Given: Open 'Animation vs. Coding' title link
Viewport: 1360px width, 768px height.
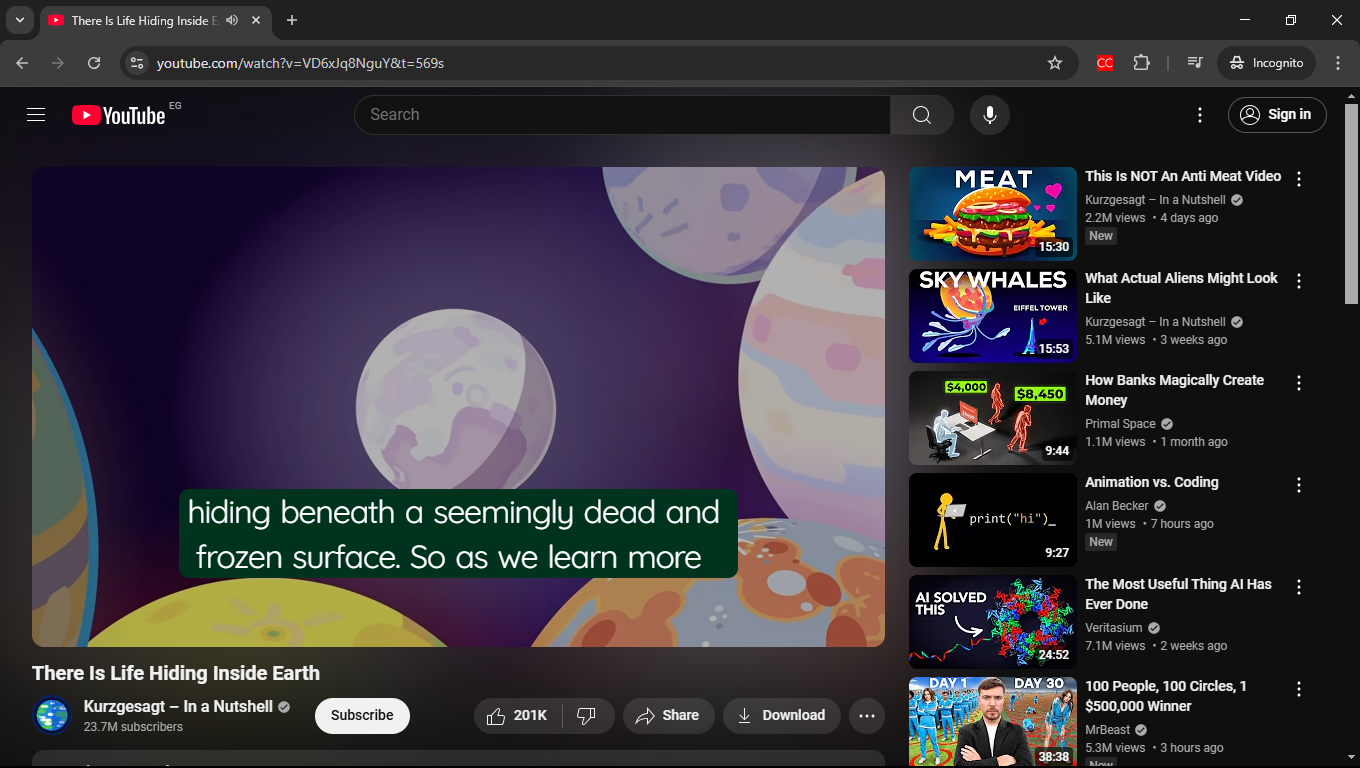Looking at the screenshot, I should pos(1152,482).
